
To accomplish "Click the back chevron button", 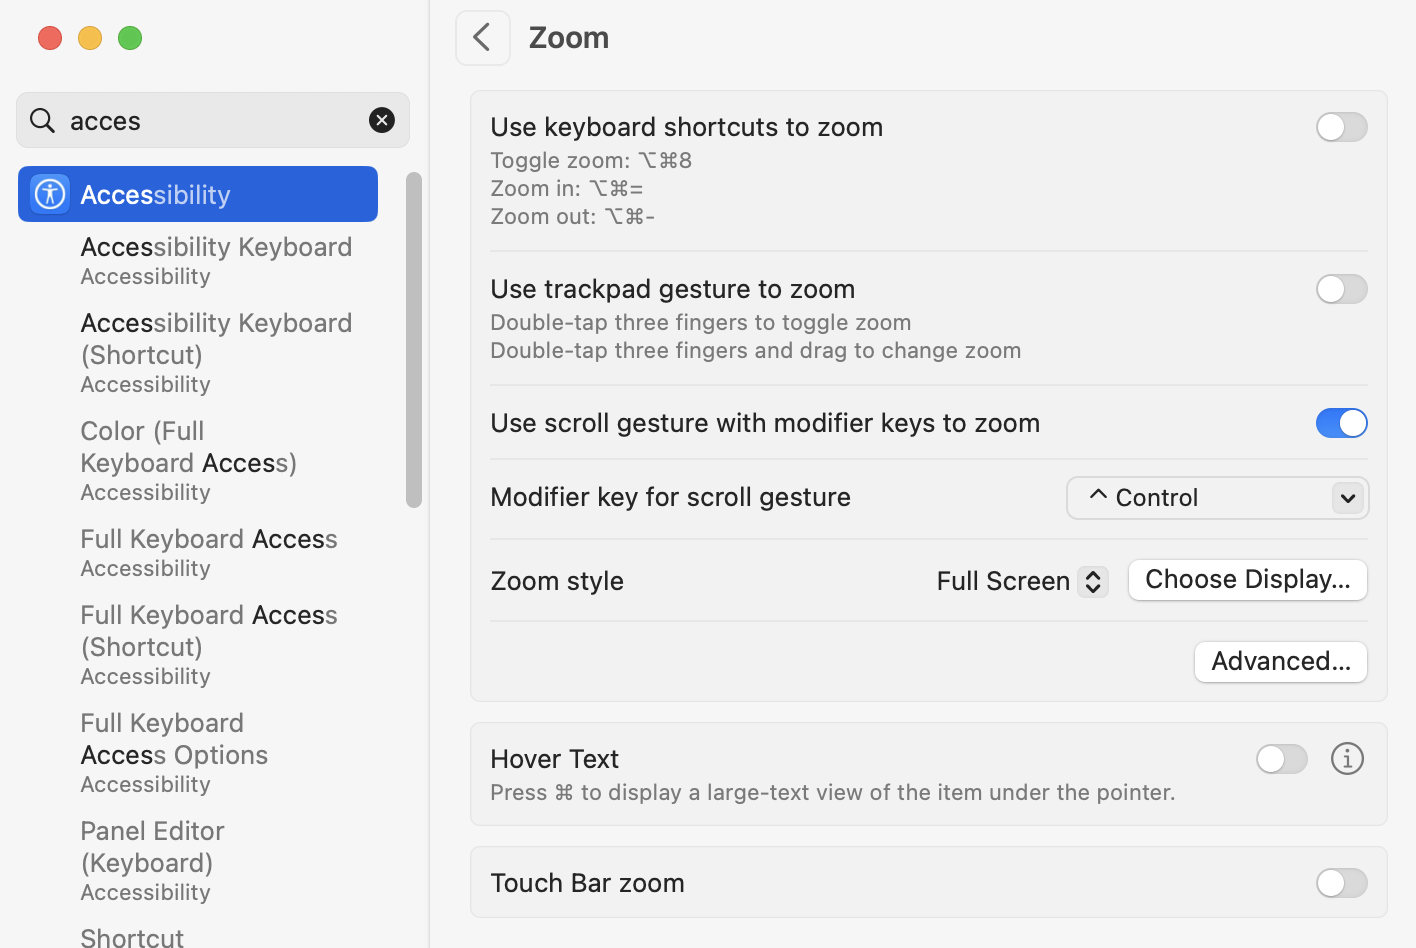I will 482,38.
